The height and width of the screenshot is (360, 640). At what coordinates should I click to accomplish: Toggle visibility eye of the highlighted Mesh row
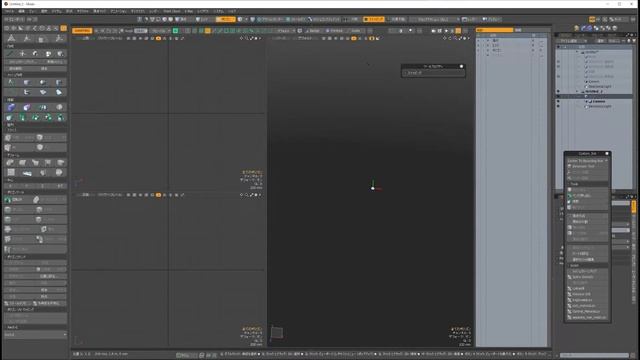click(558, 97)
